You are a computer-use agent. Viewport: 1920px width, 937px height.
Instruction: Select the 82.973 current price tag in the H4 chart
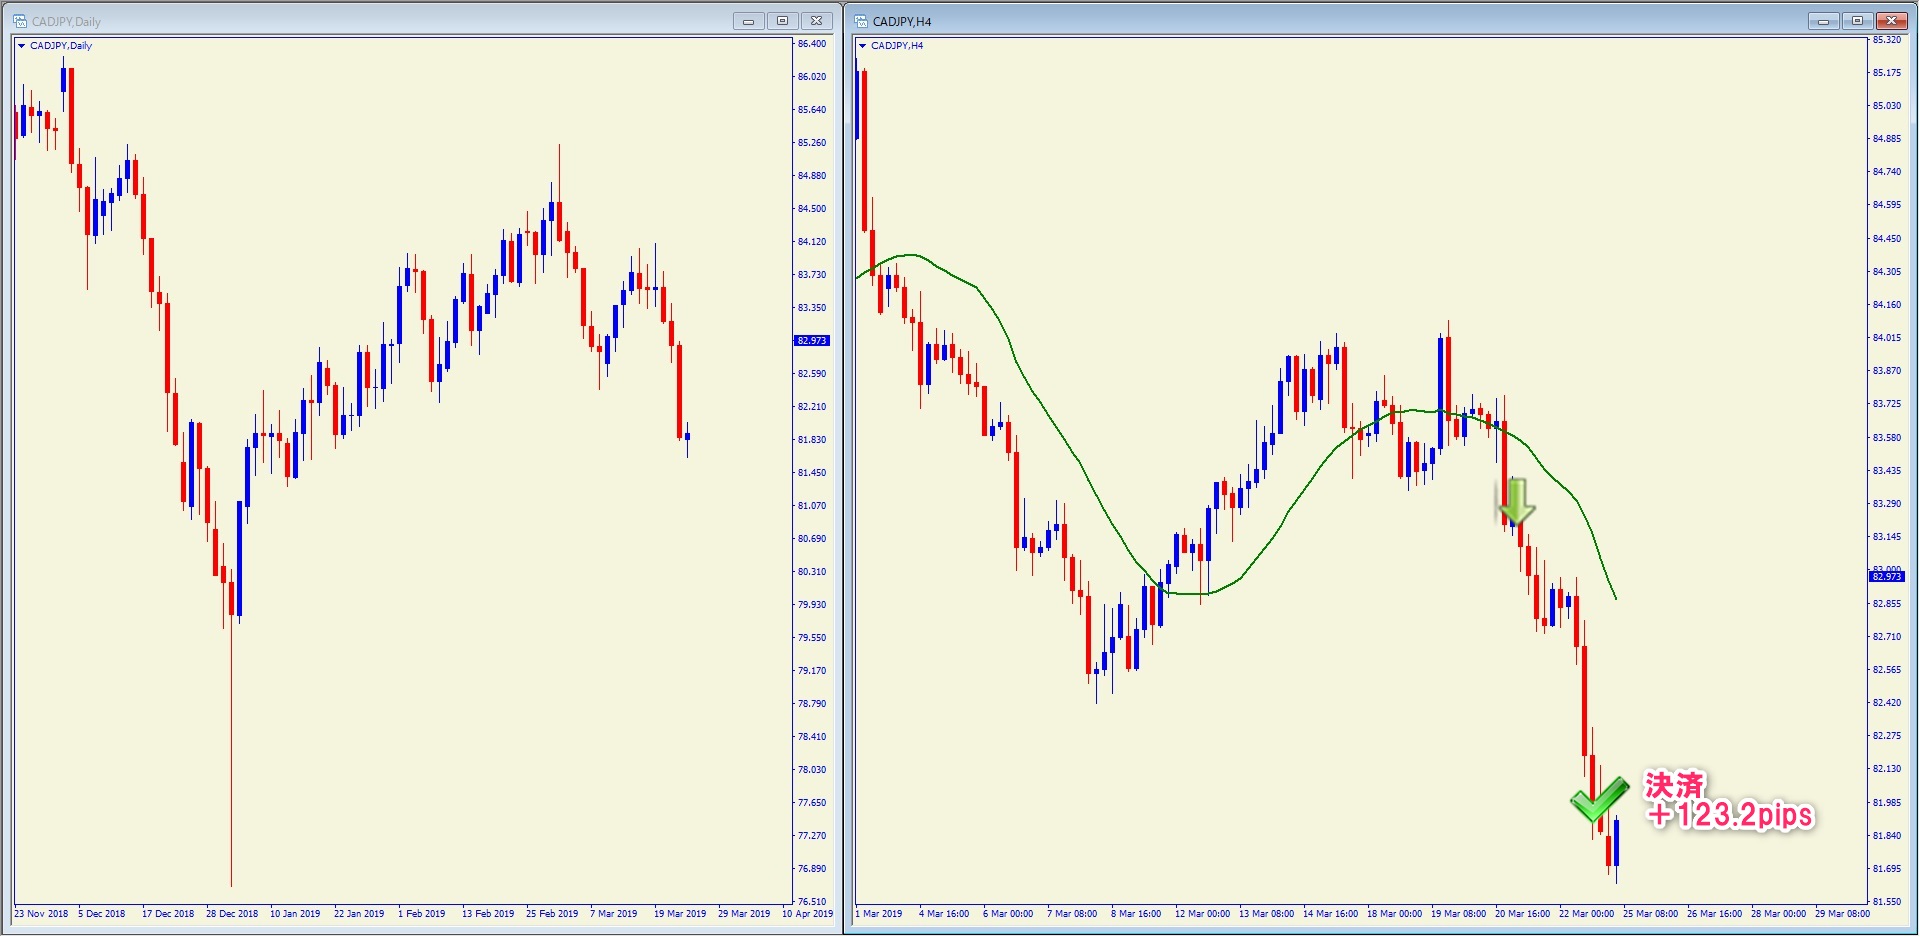(1887, 577)
